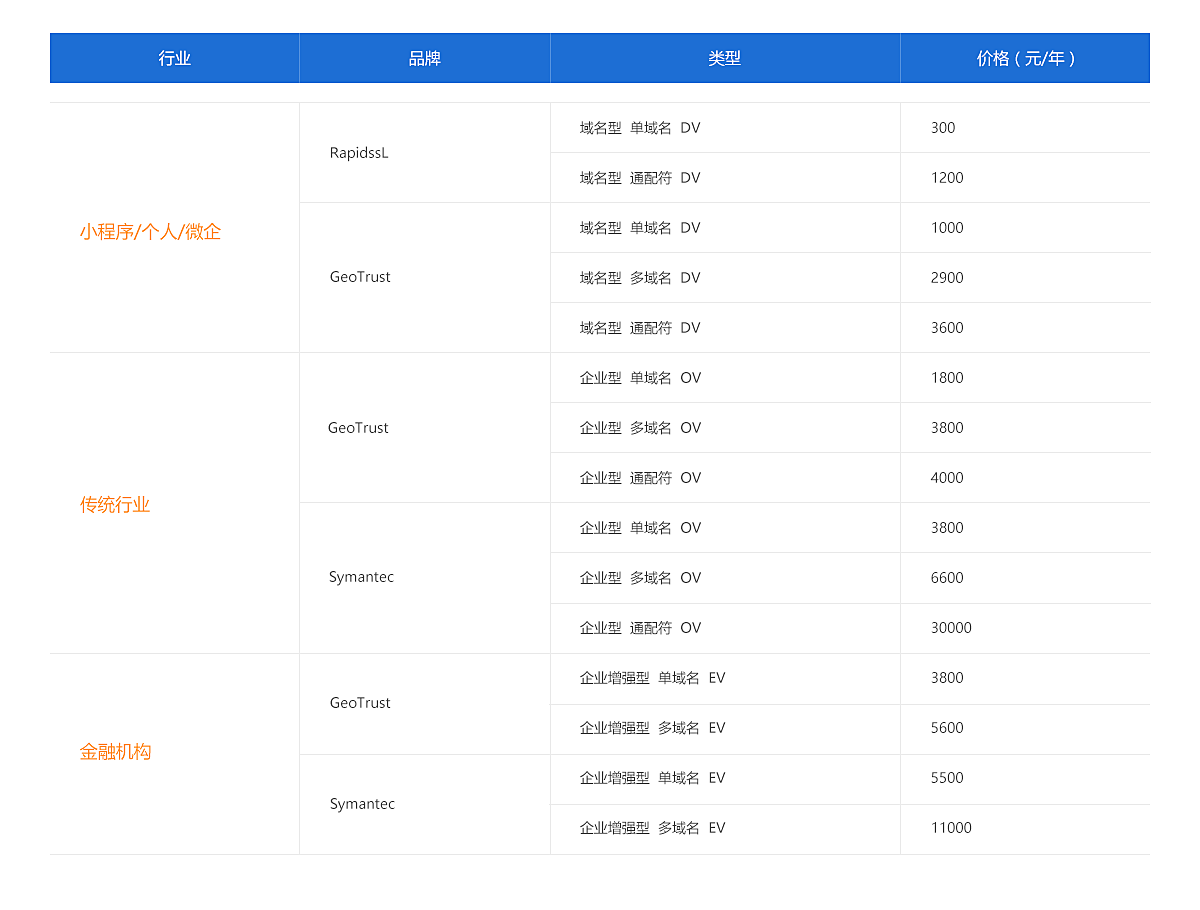Click the price value 1200
Screen dimensions: 1200x910
tap(947, 178)
